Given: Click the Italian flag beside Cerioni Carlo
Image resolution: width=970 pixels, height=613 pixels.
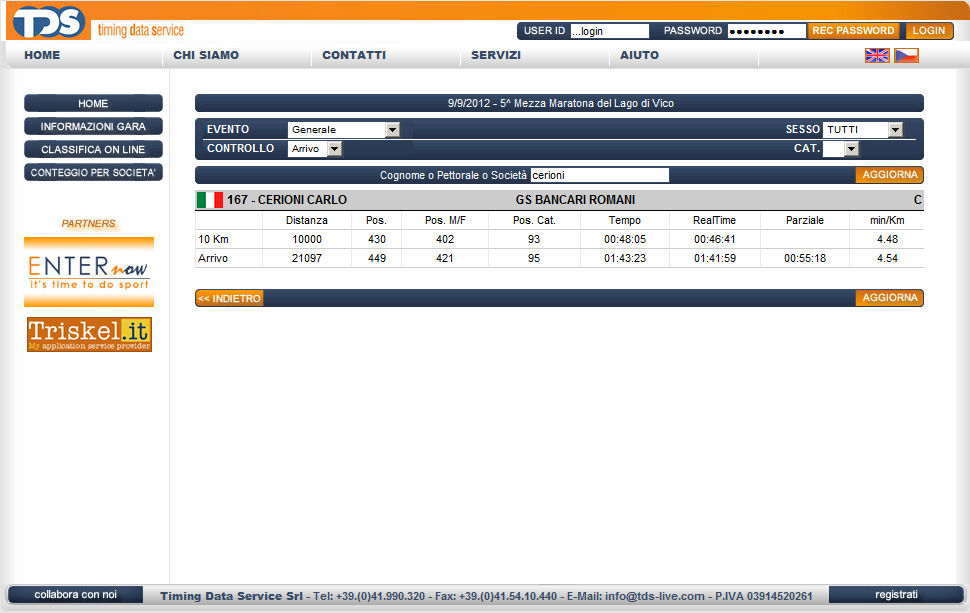Looking at the screenshot, I should [x=210, y=200].
